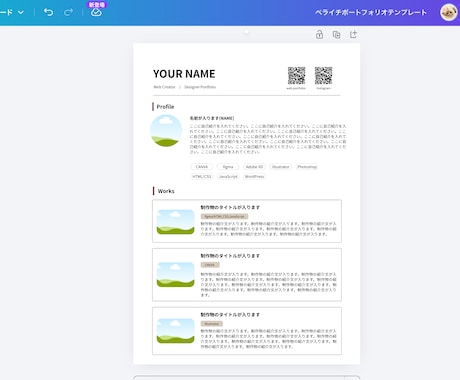Viewport: 460px width, 380px height.
Task: Select second work card landscape image
Action: [175, 275]
